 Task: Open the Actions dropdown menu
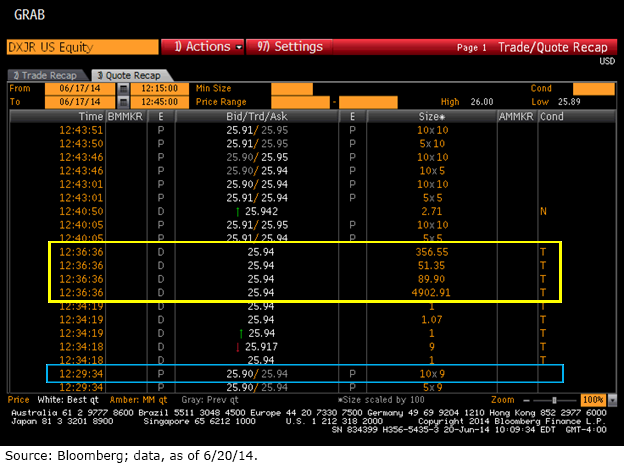[202, 47]
